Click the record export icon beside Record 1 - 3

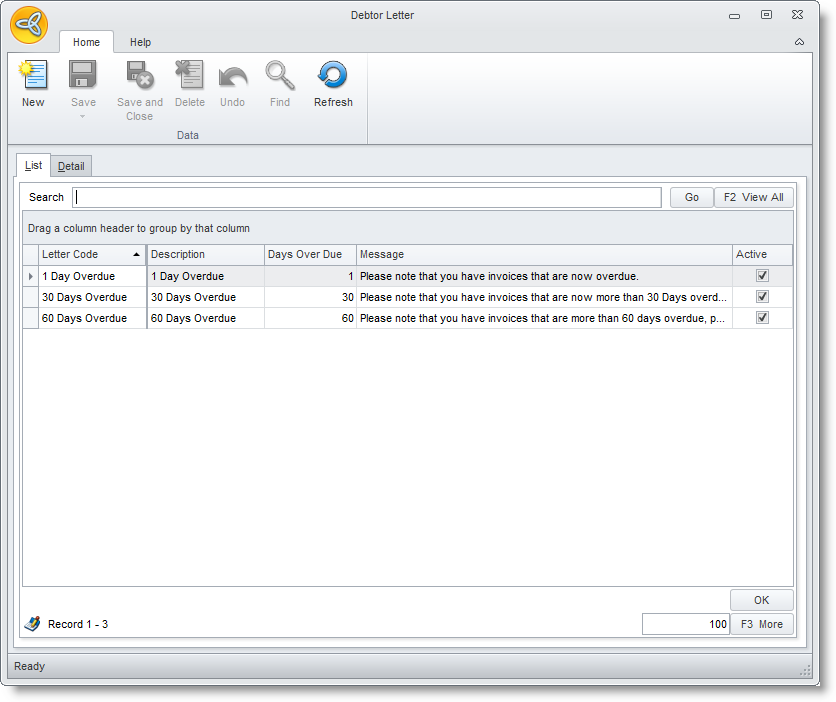[x=33, y=624]
